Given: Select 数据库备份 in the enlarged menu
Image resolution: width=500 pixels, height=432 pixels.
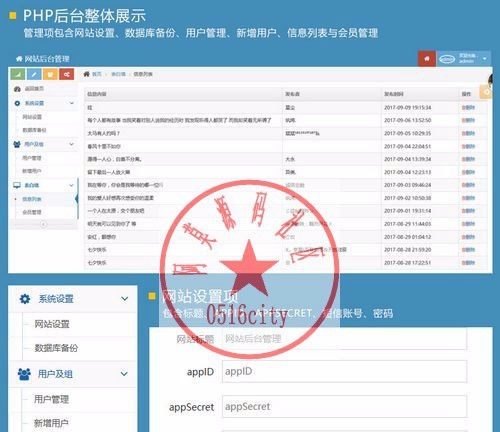Looking at the screenshot, I should click(56, 348).
